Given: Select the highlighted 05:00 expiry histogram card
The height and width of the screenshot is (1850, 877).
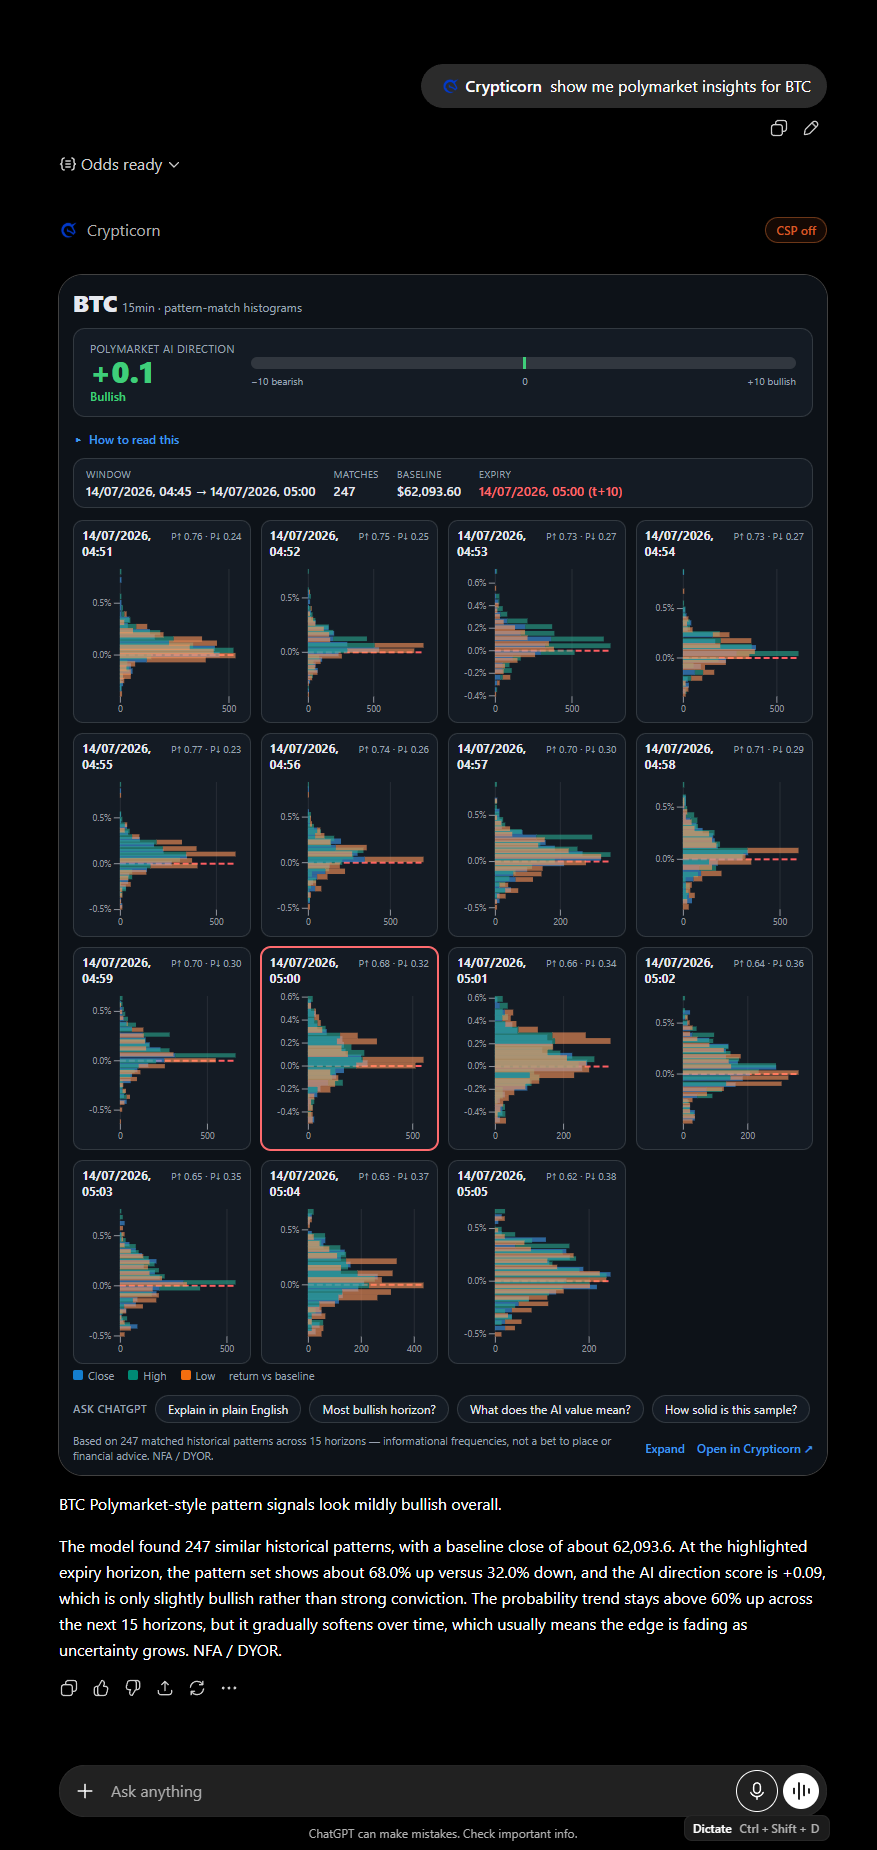Looking at the screenshot, I should click(349, 1048).
